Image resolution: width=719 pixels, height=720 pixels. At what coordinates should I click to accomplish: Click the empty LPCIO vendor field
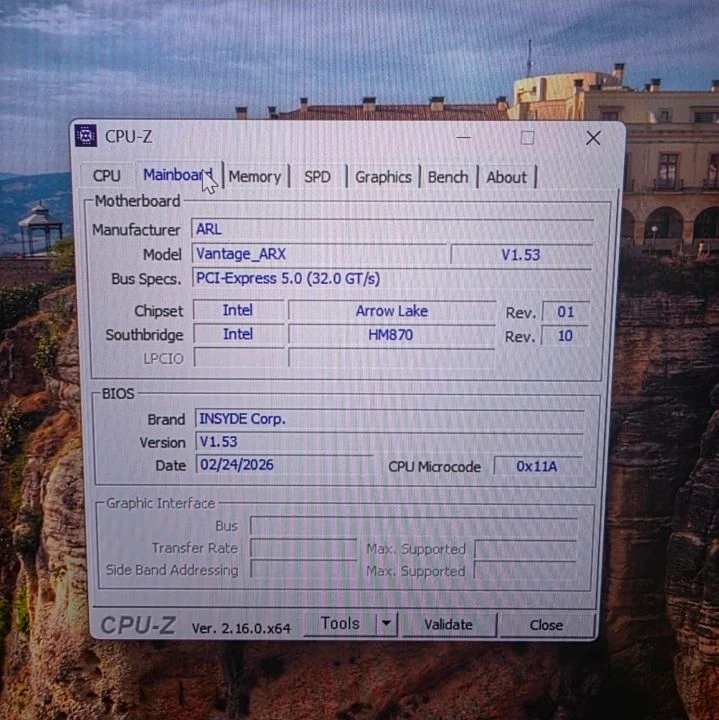pyautogui.click(x=239, y=357)
